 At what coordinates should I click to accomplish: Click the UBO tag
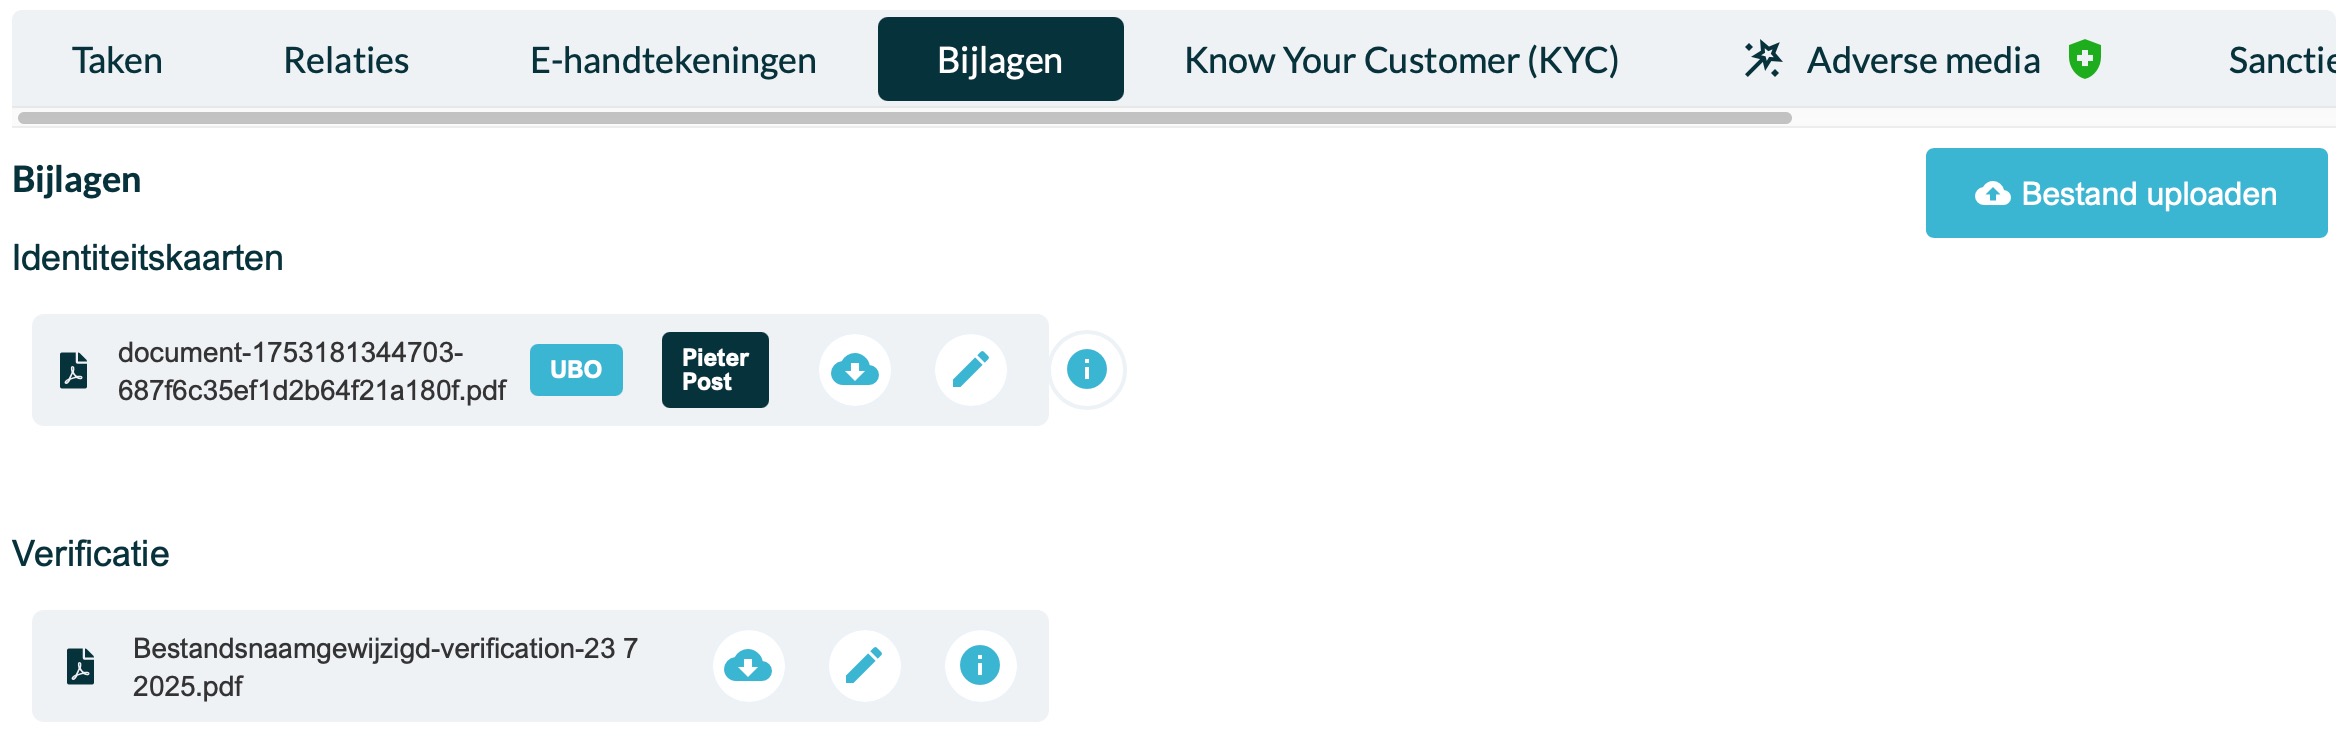[x=576, y=370]
